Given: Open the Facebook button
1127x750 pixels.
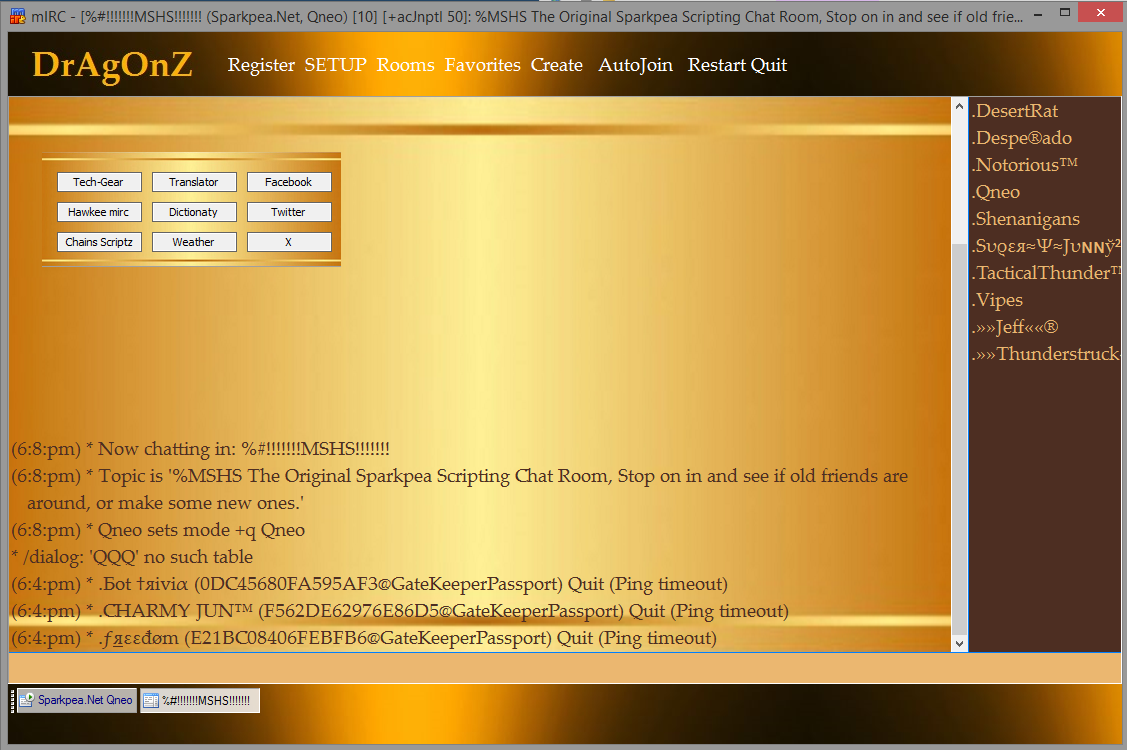Looking at the screenshot, I should point(289,182).
